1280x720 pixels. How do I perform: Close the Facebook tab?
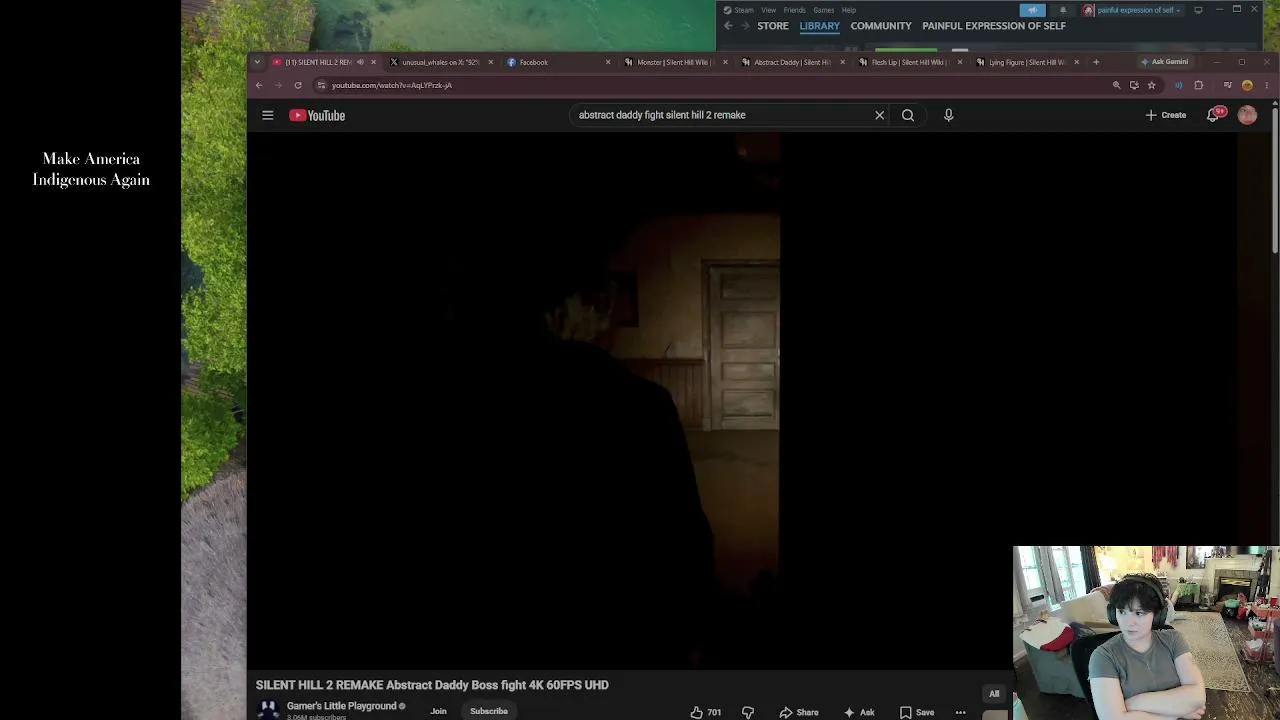pyautogui.click(x=607, y=62)
